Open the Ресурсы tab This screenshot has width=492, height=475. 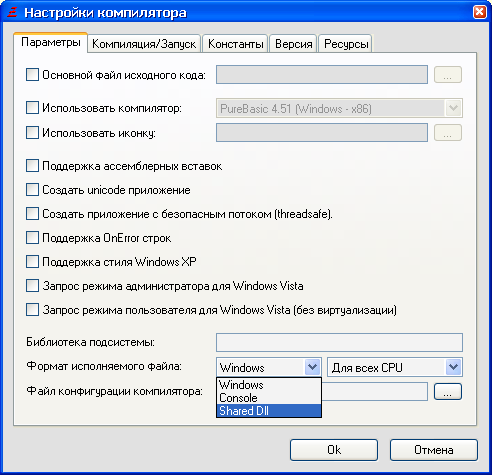(x=346, y=44)
